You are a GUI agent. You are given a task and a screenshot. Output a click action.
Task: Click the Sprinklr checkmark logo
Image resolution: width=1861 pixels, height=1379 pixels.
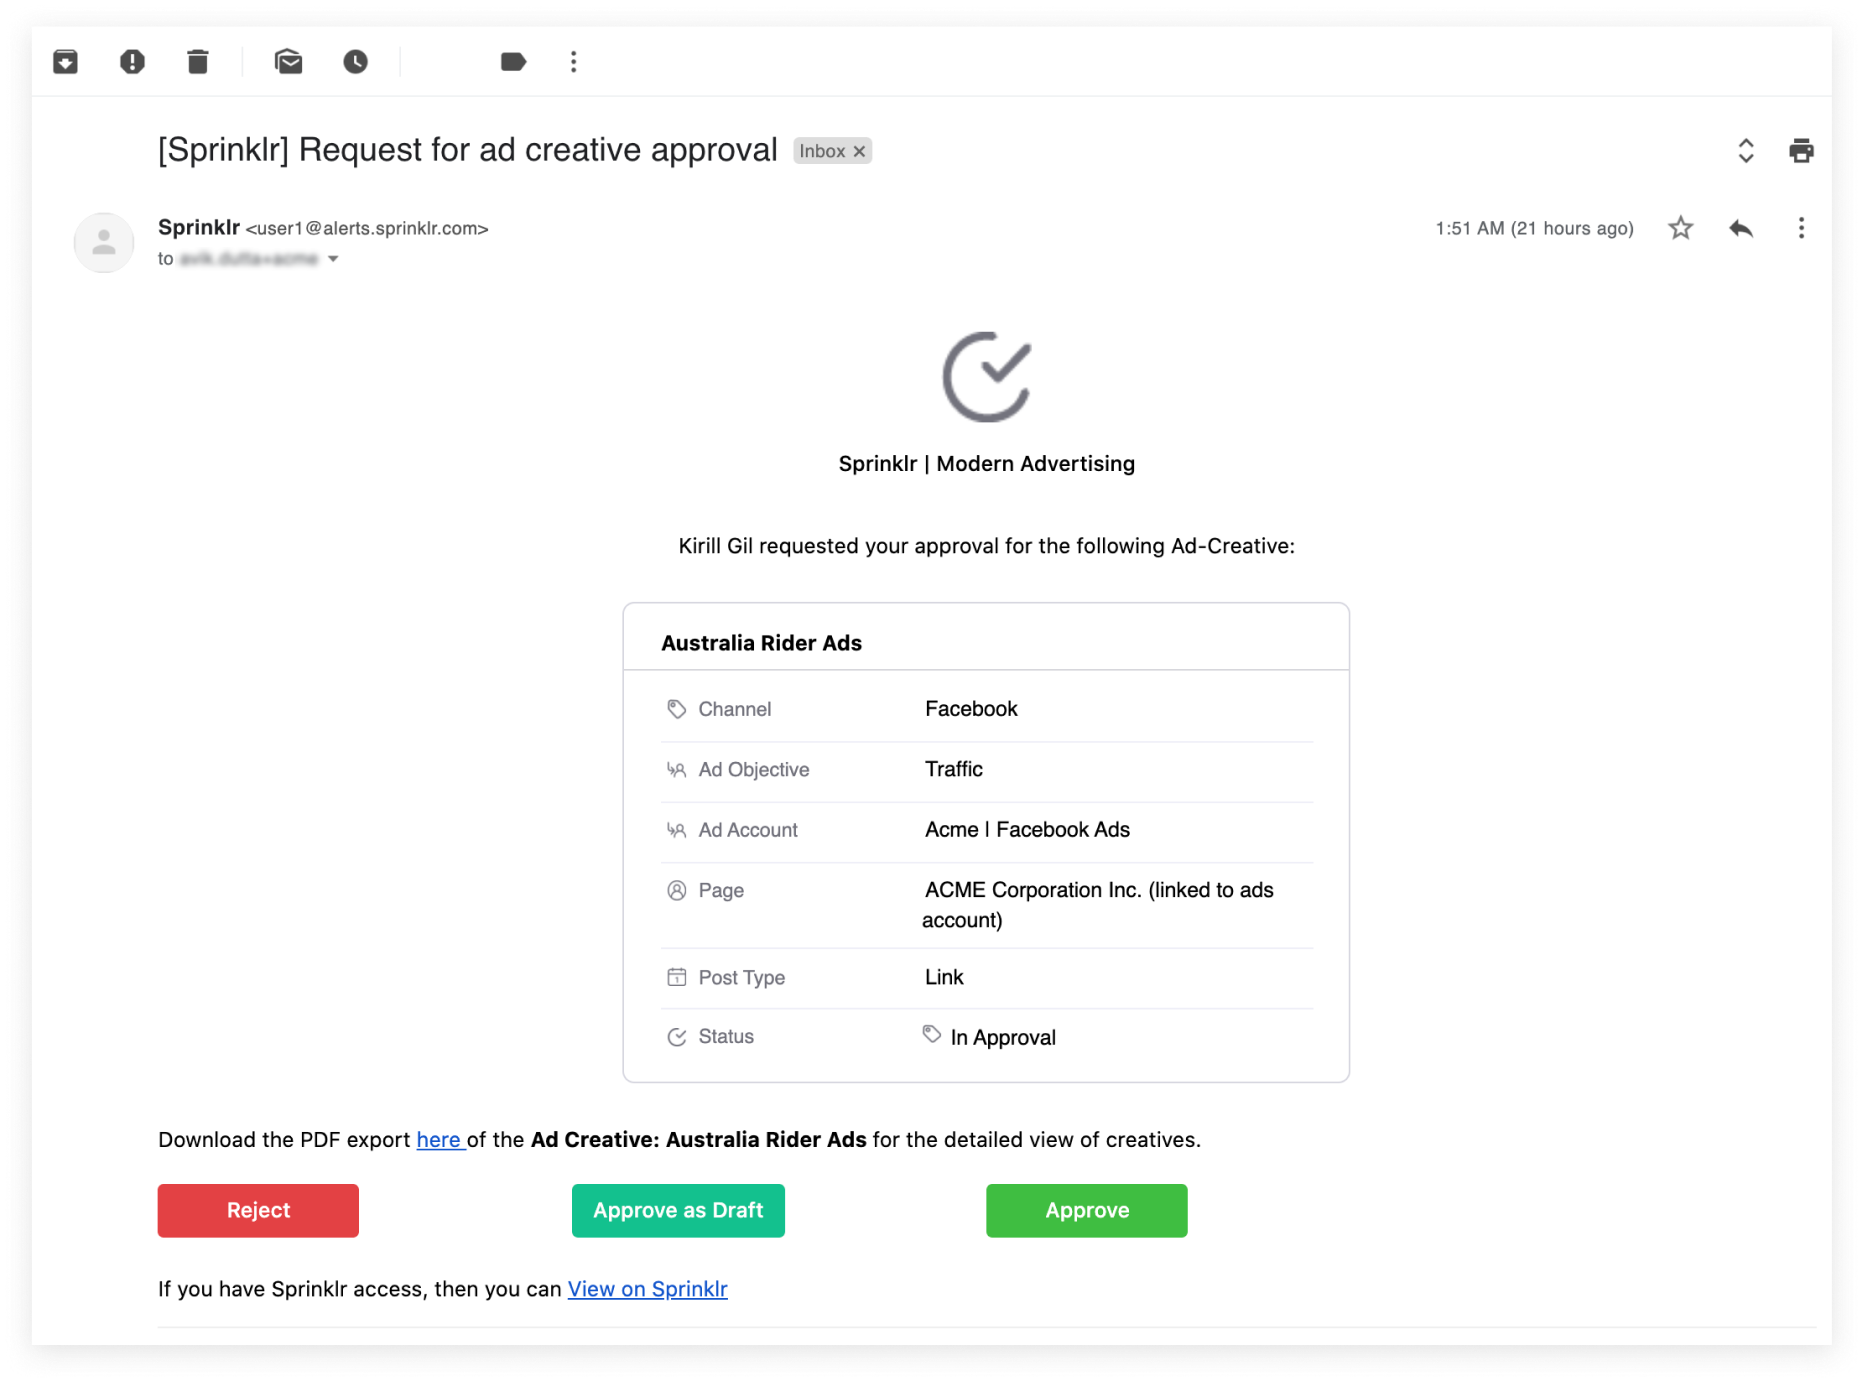point(987,377)
